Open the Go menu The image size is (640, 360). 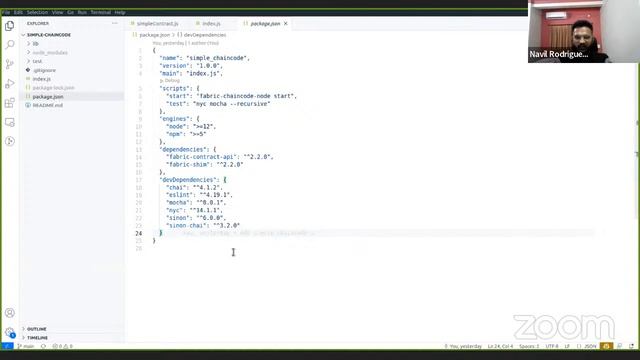click(x=71, y=12)
